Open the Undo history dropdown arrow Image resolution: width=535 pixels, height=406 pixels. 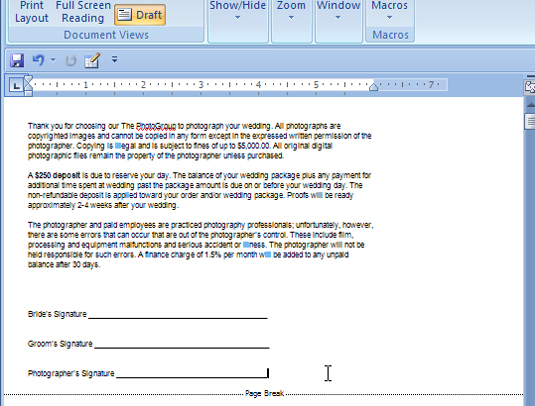(53, 60)
